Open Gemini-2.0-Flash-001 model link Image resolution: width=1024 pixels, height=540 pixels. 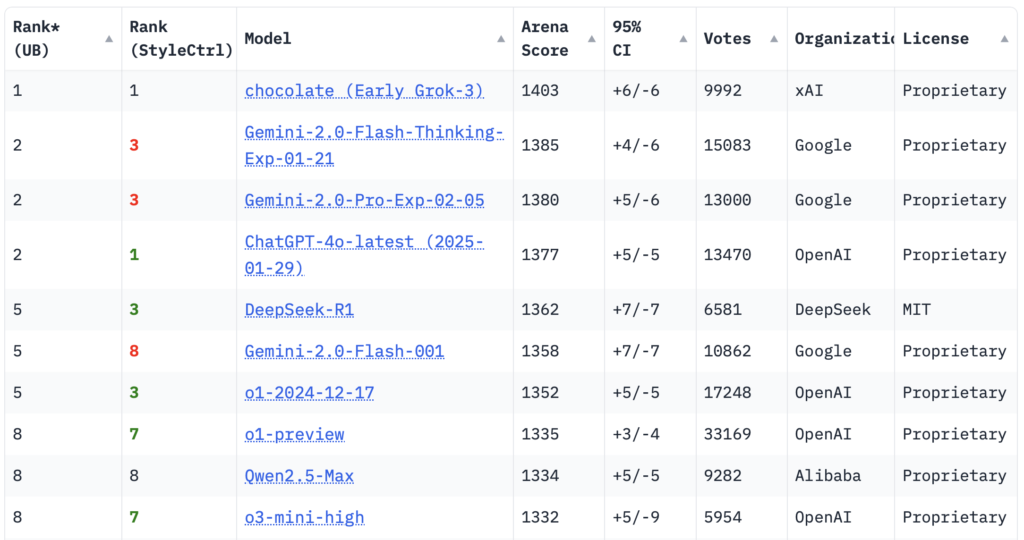coord(344,351)
